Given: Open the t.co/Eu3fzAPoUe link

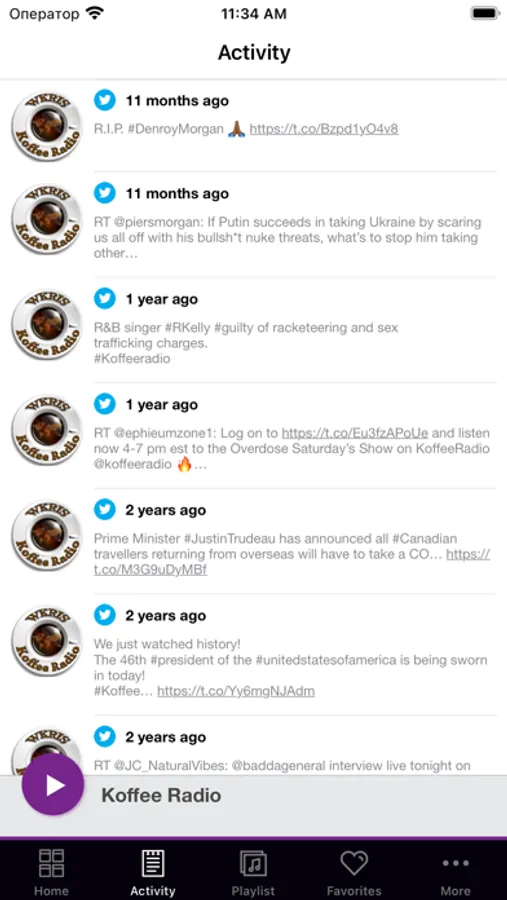Looking at the screenshot, I should (x=355, y=433).
